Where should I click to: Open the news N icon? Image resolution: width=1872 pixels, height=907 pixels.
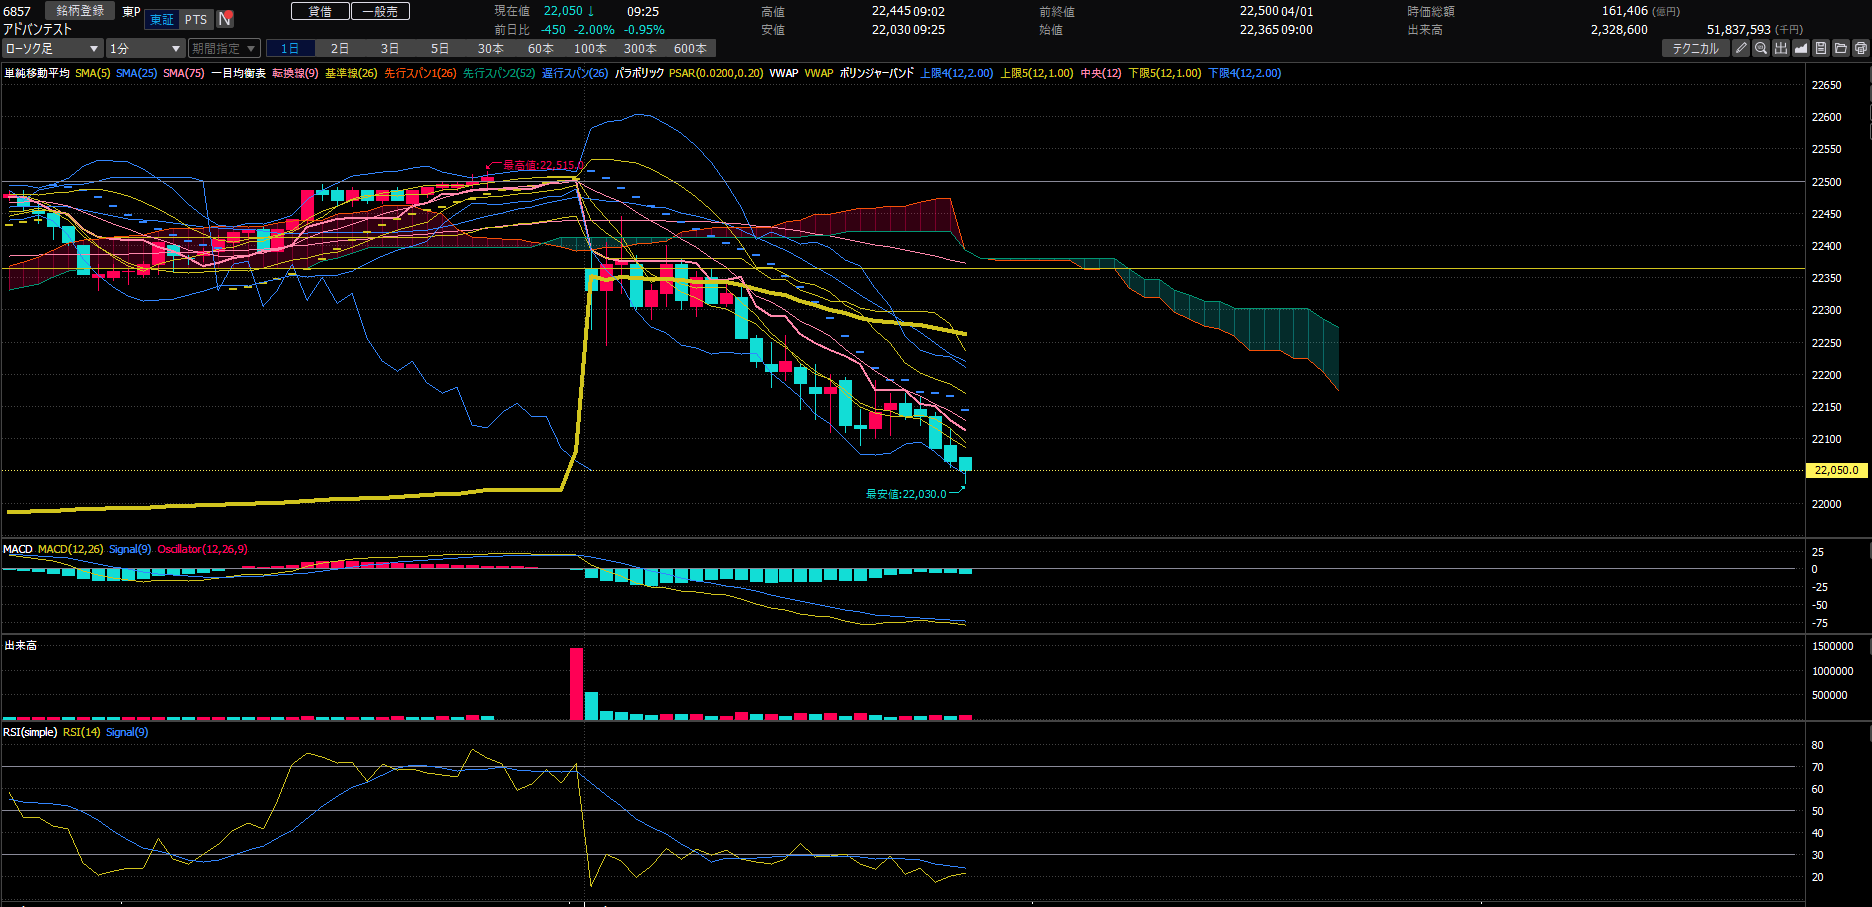tap(225, 19)
